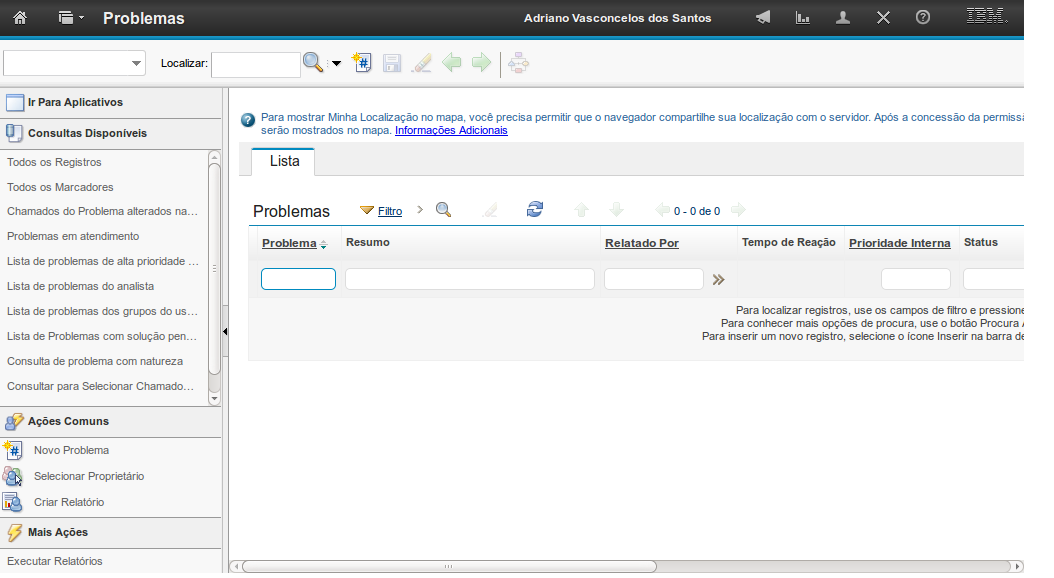
Task: Open the Informações Adicionais link
Action: tap(451, 130)
